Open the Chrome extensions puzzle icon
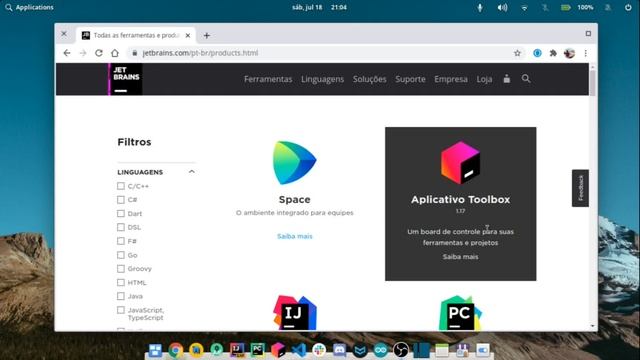The width and height of the screenshot is (640, 360). click(x=553, y=53)
